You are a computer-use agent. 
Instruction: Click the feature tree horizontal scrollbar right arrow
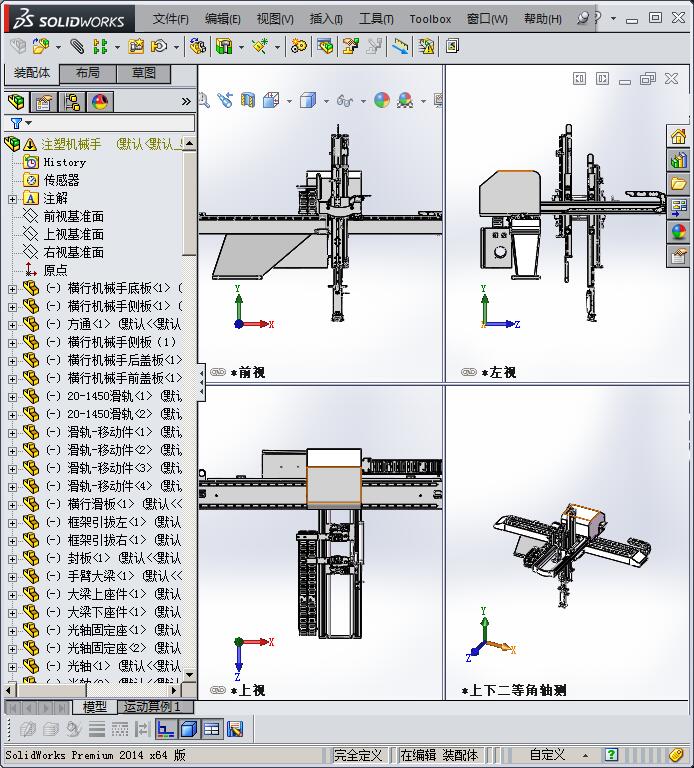point(174,691)
